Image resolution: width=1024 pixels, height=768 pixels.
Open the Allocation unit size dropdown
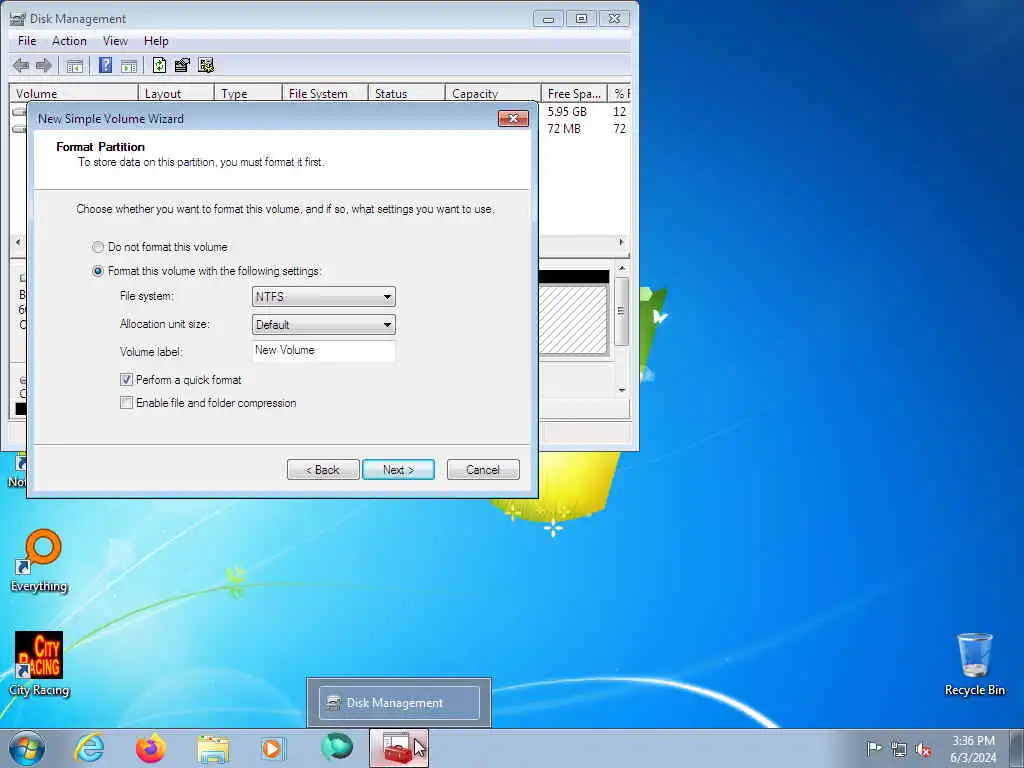click(323, 325)
